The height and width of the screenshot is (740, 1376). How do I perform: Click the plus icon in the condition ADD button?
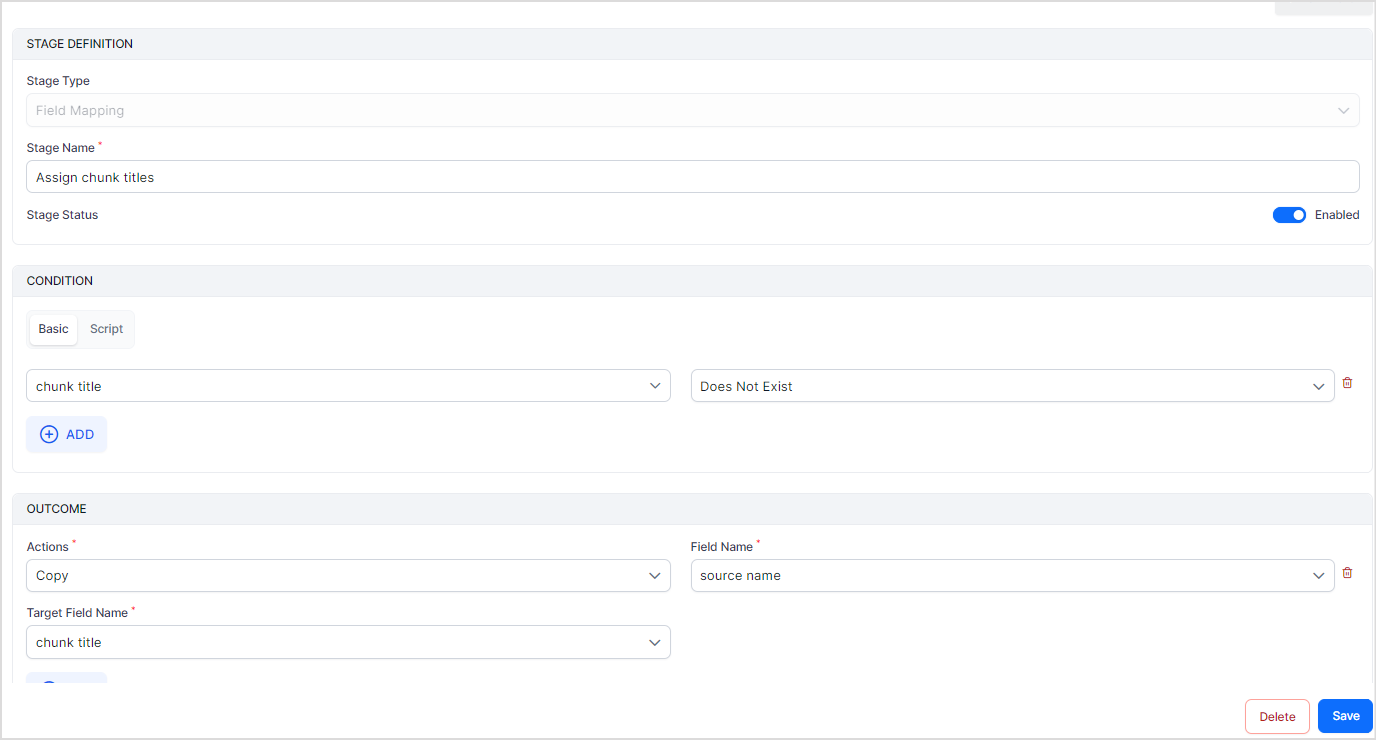point(49,435)
